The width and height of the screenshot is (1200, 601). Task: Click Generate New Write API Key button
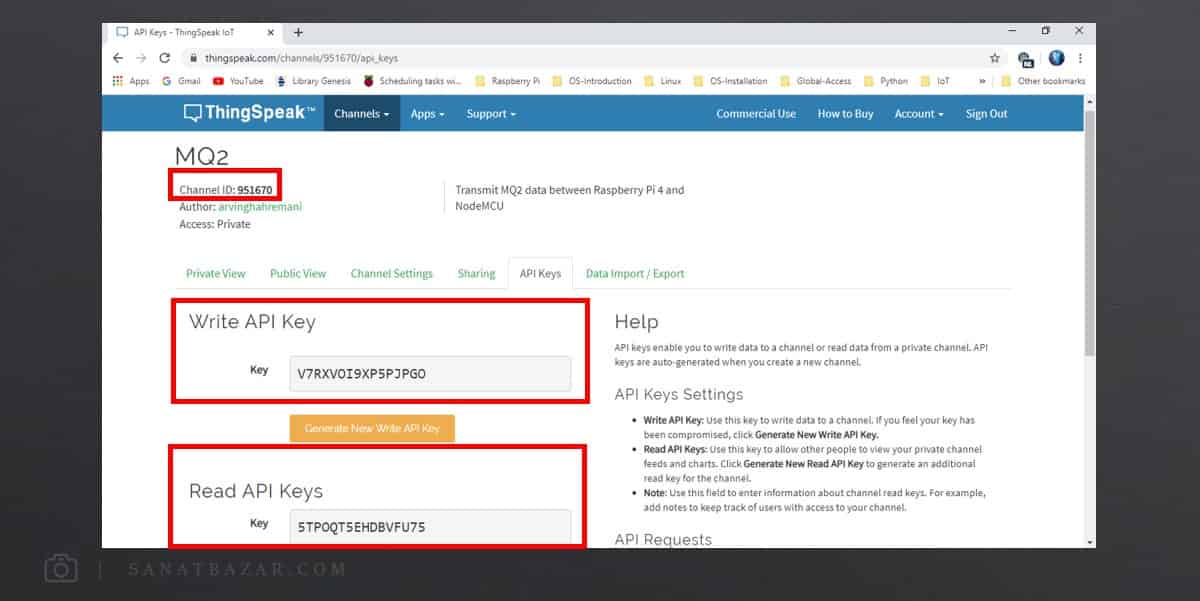coord(372,428)
